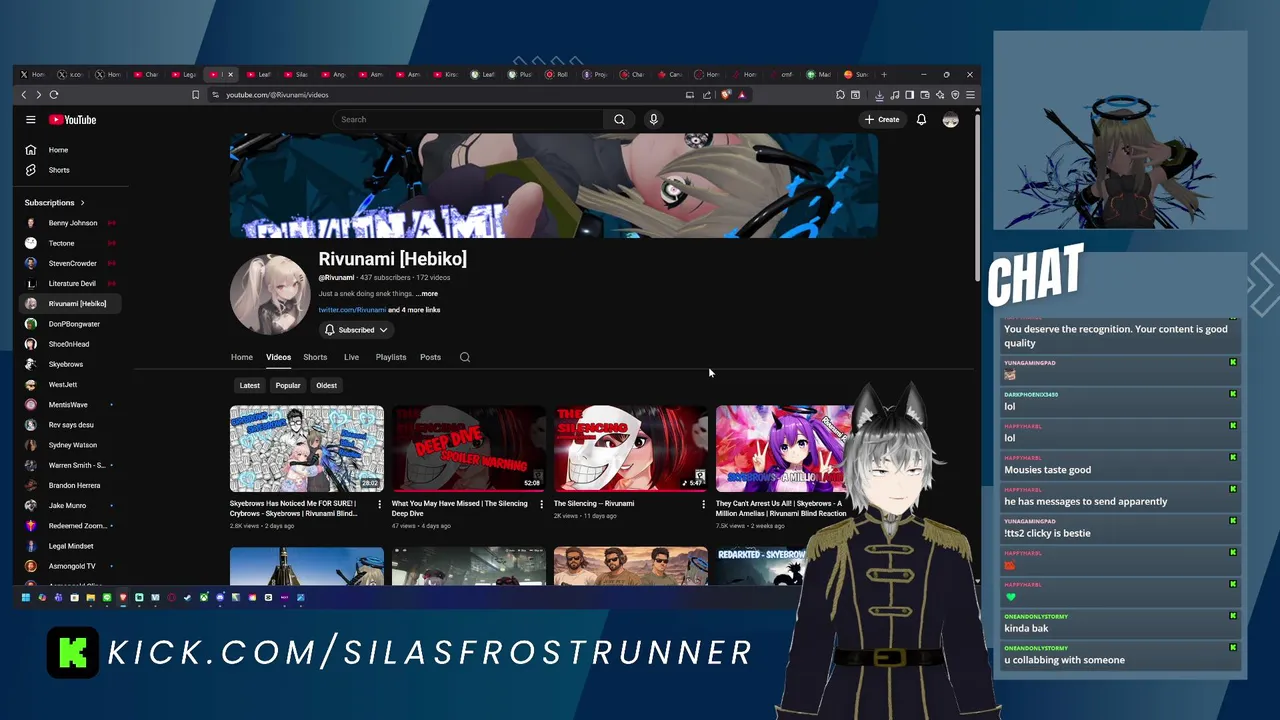
Task: Click the Brave Rewards triangle icon
Action: click(741, 95)
